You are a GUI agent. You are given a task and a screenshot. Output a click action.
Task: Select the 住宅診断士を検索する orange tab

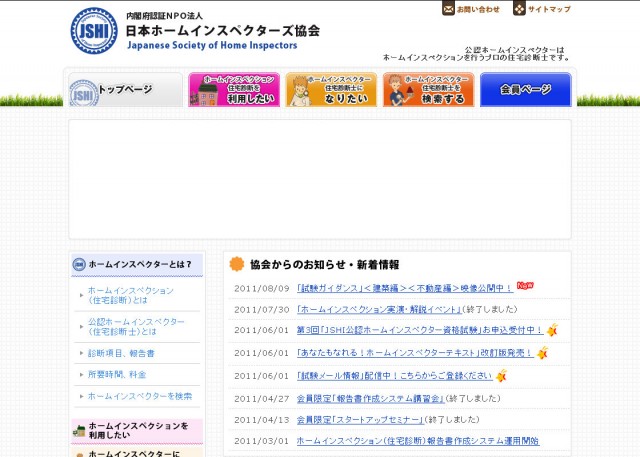428,90
